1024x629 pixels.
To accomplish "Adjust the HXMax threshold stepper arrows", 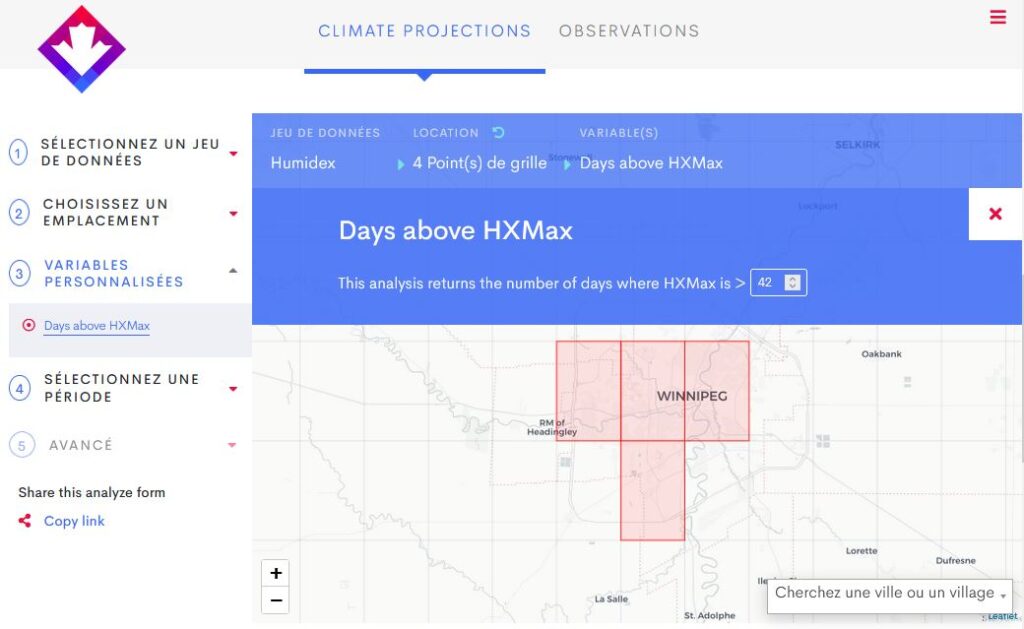I will (x=792, y=282).
